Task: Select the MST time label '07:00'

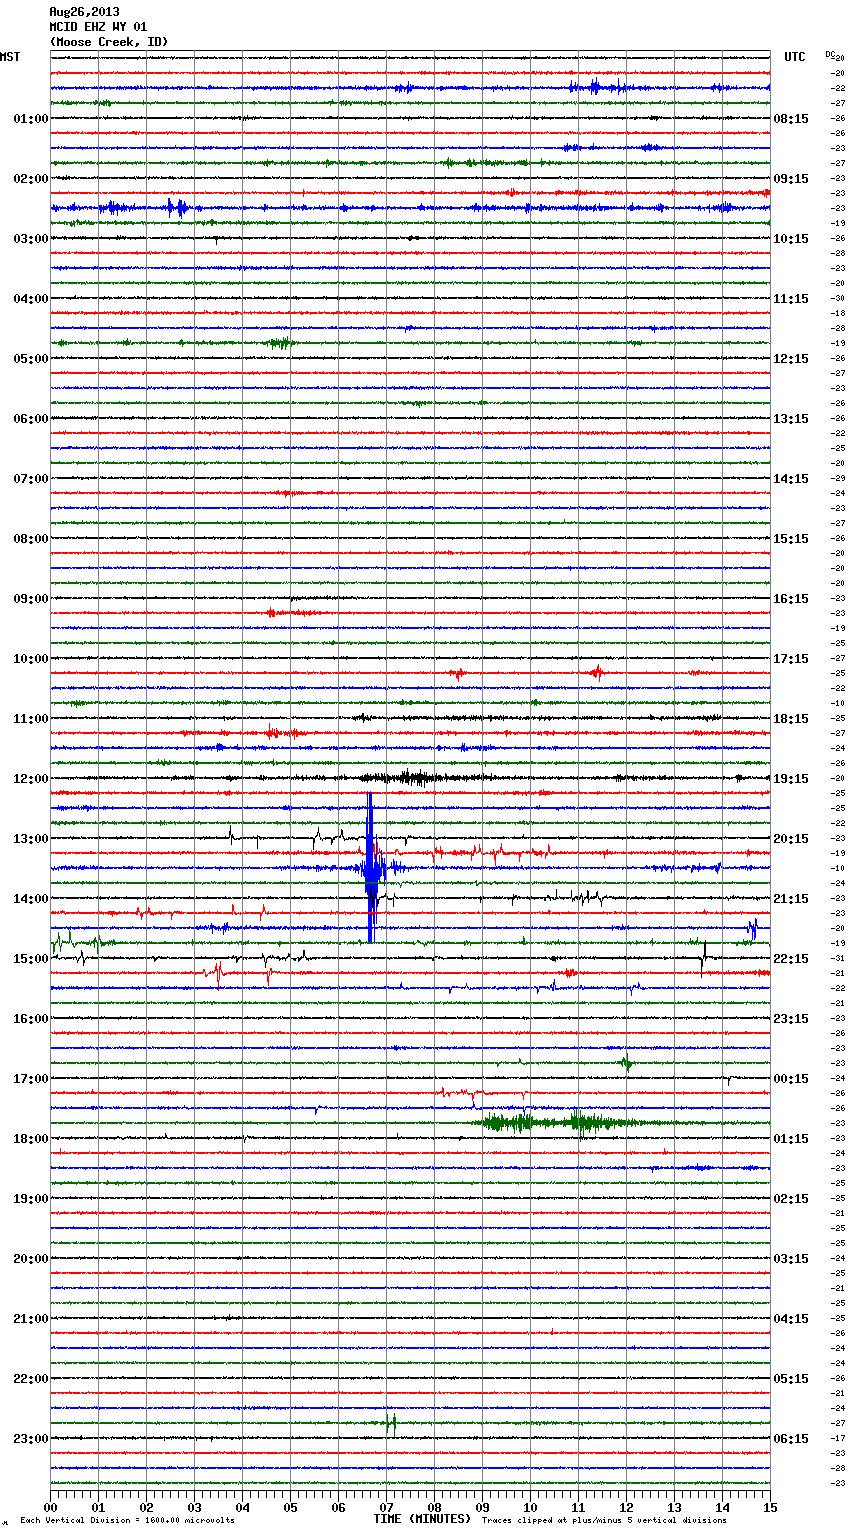Action: pos(30,478)
